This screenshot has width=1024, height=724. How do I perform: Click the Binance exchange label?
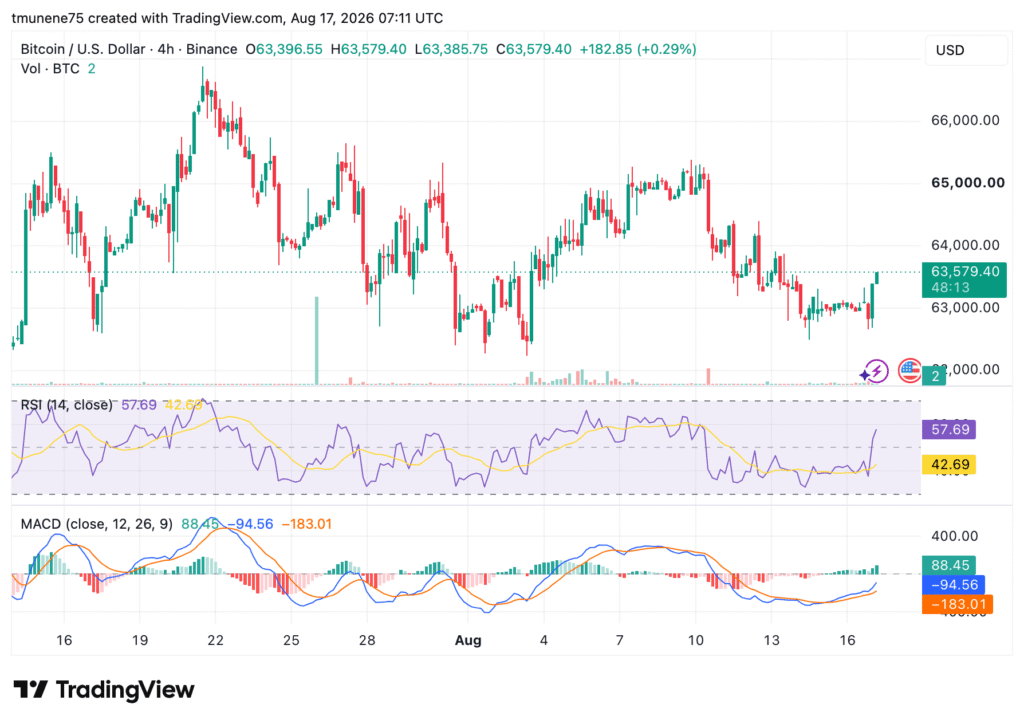(x=212, y=49)
